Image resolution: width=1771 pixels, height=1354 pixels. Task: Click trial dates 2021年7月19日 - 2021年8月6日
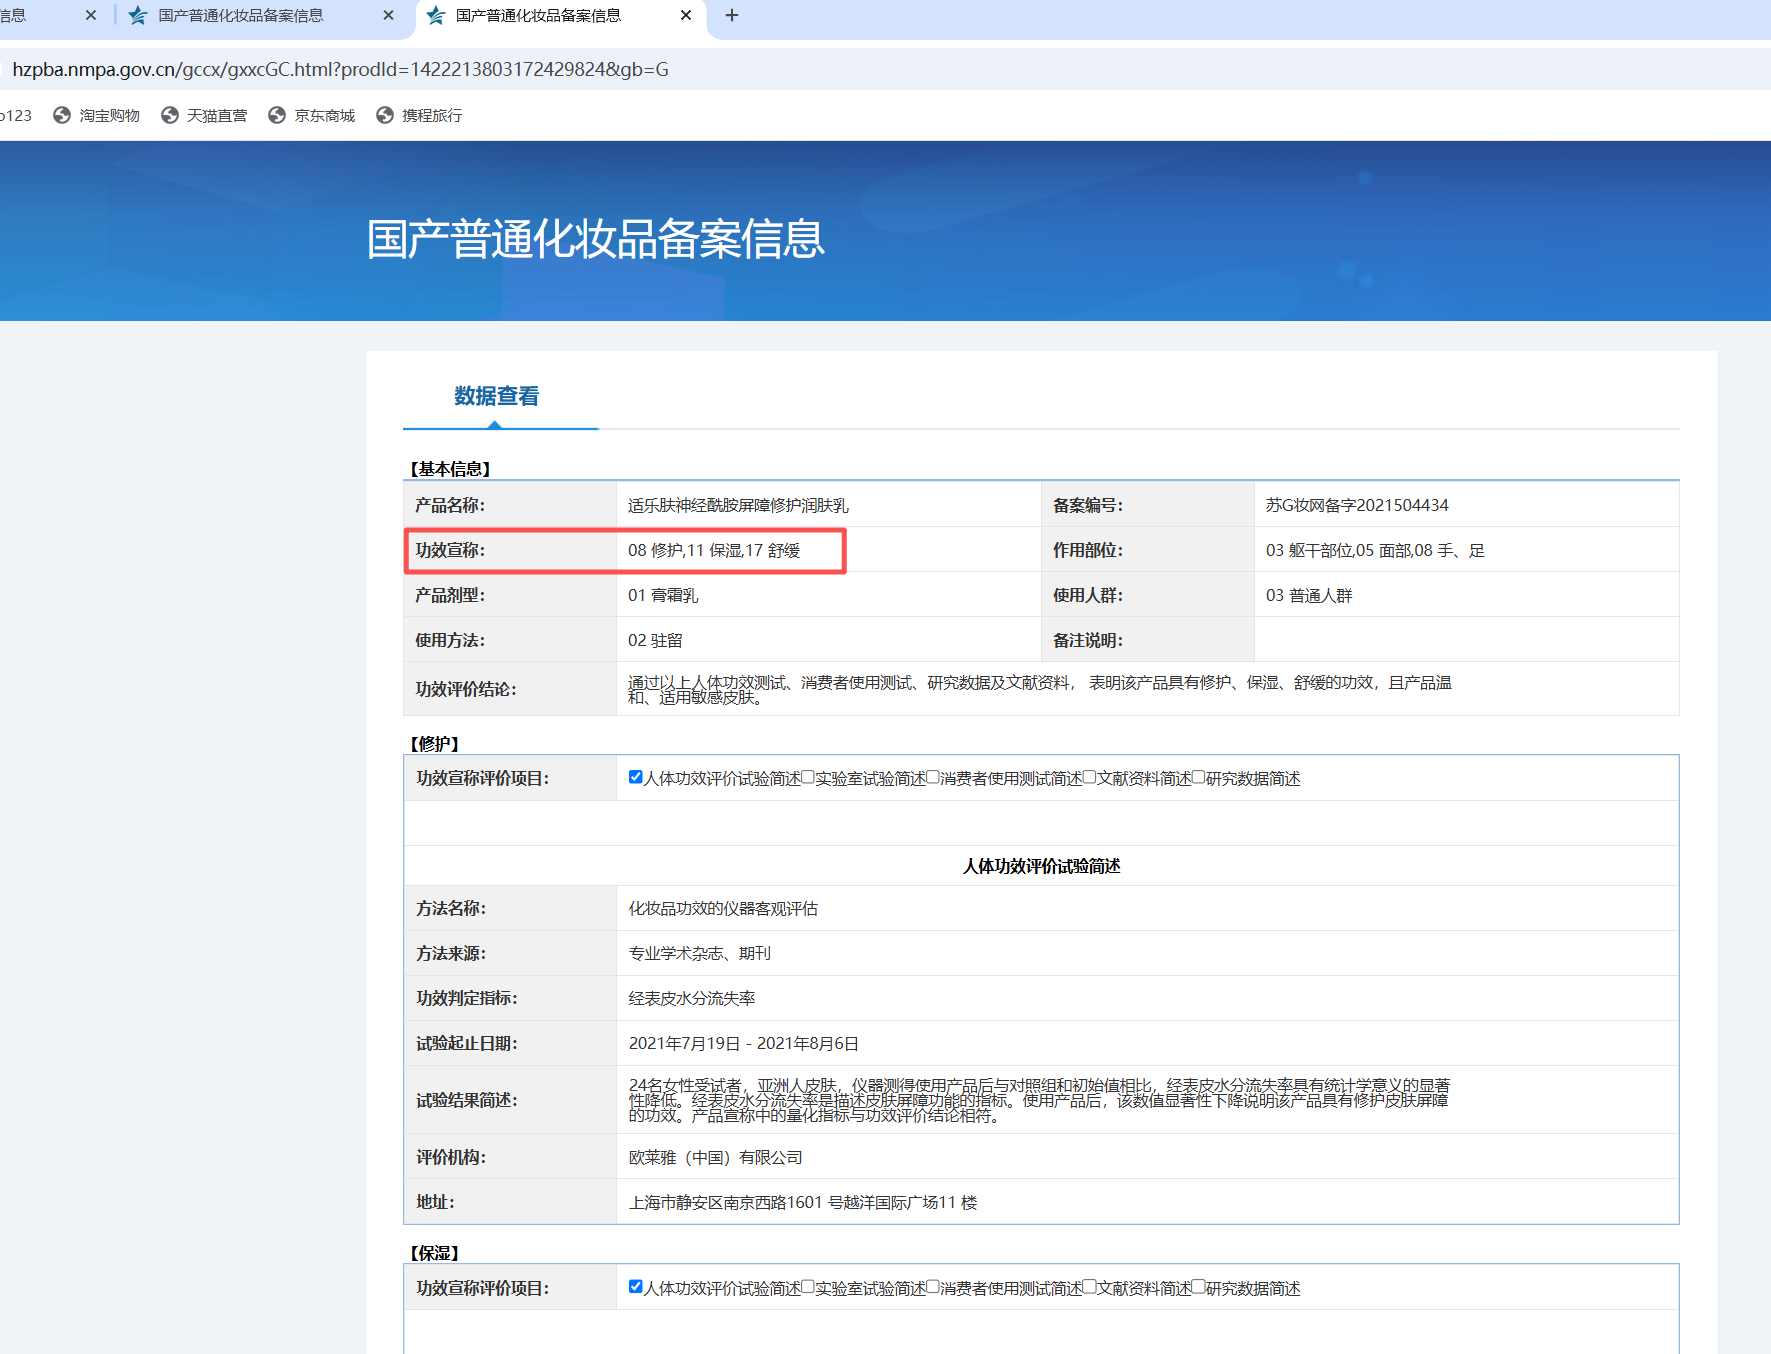(x=743, y=1044)
